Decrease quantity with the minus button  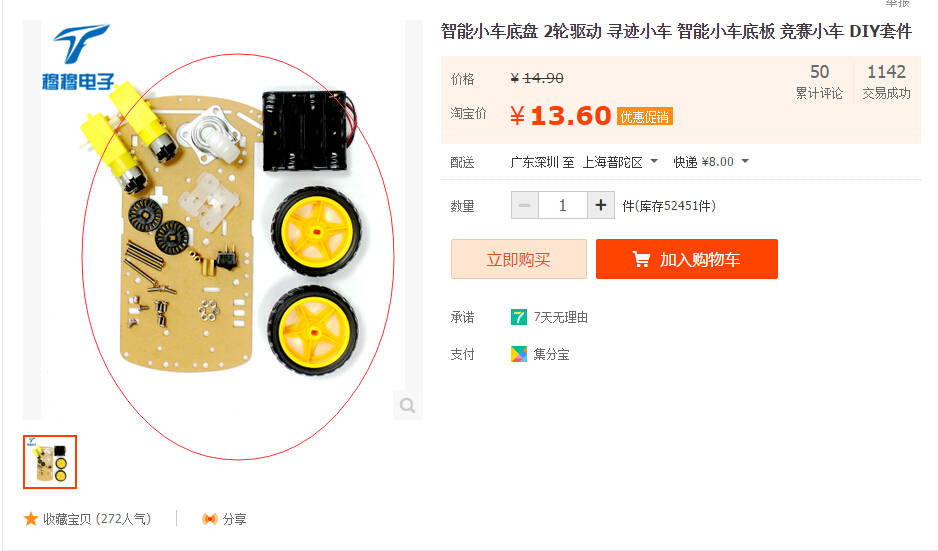pos(525,206)
